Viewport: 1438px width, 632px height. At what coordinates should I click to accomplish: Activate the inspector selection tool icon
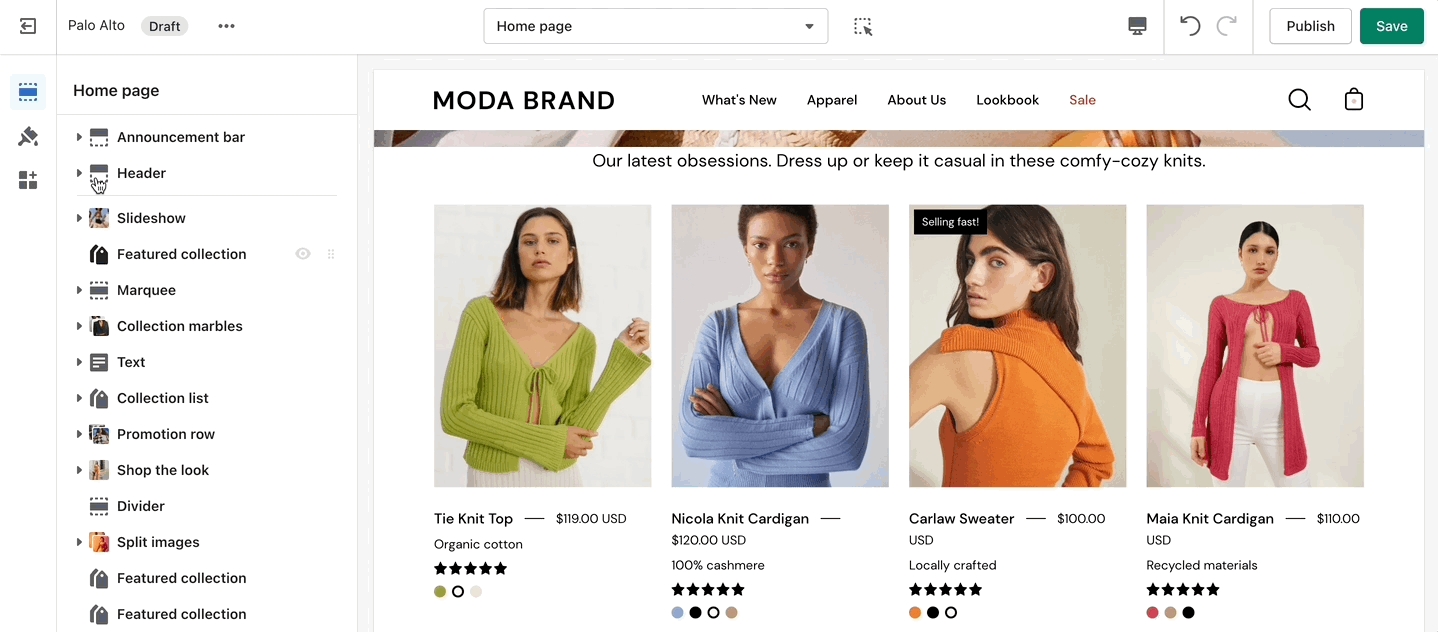click(x=863, y=26)
